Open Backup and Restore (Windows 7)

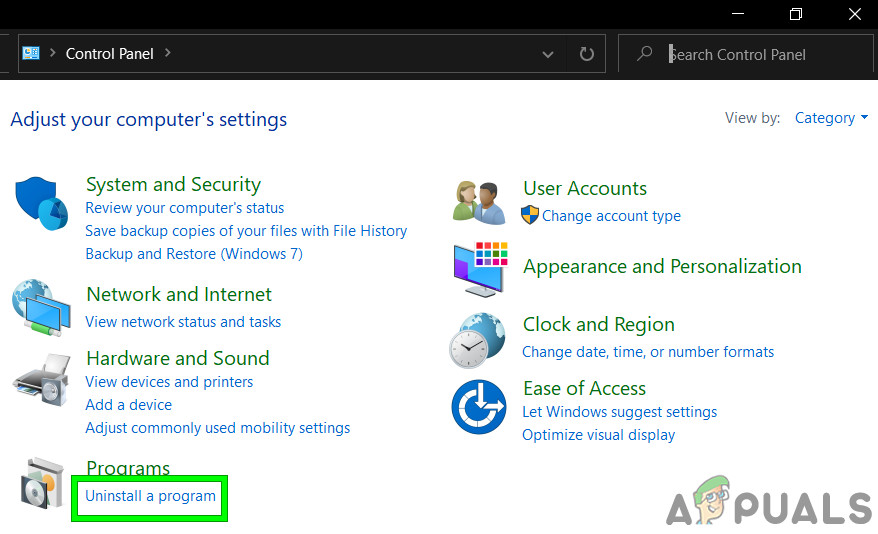(x=194, y=254)
